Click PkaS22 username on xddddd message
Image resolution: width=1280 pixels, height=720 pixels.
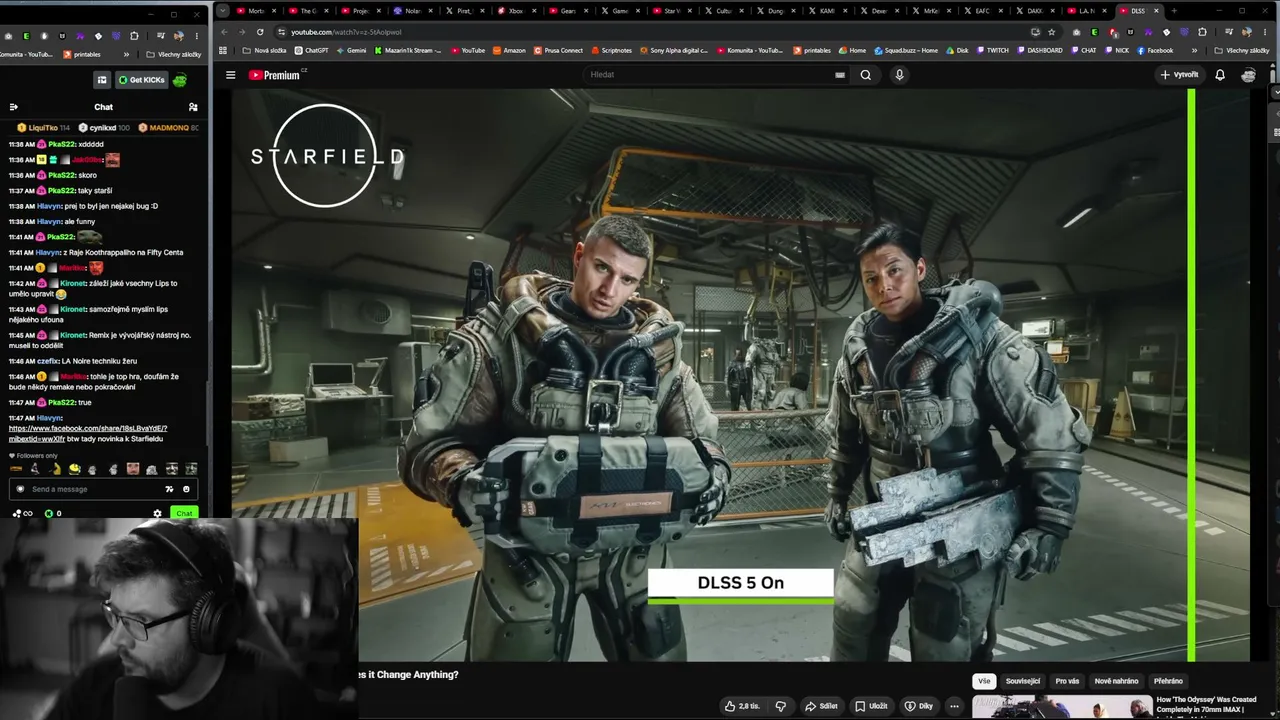pos(62,144)
